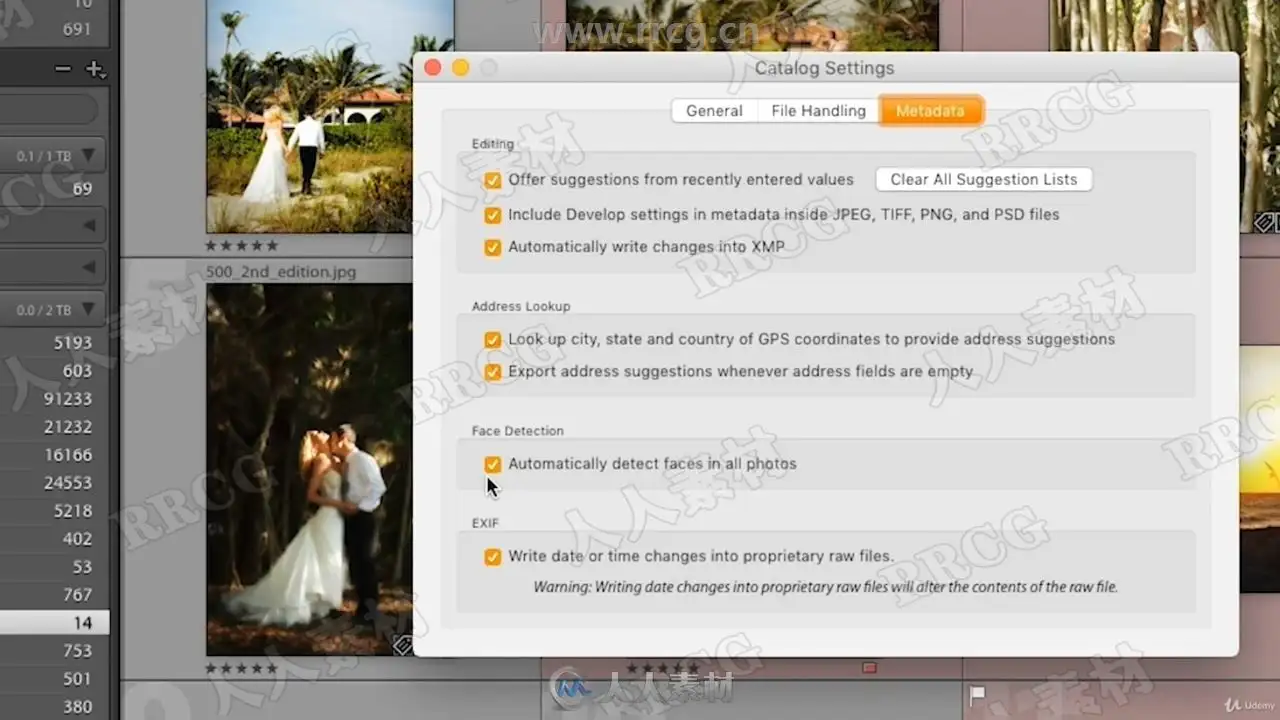Toggle Export address suggestions checkbox
1280x720 pixels.
[x=492, y=372]
